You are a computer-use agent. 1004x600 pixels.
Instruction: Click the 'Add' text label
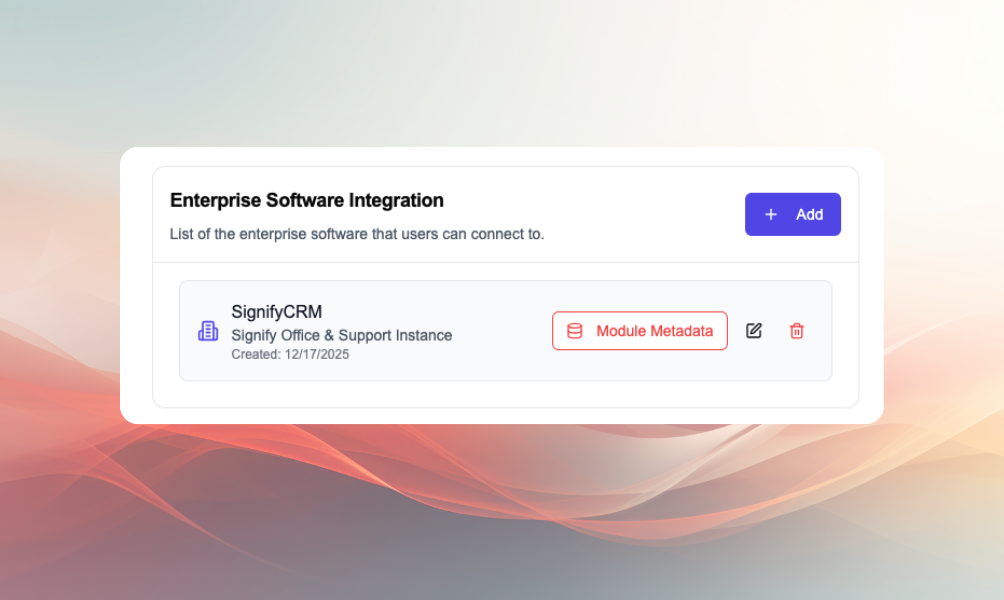[x=809, y=215]
